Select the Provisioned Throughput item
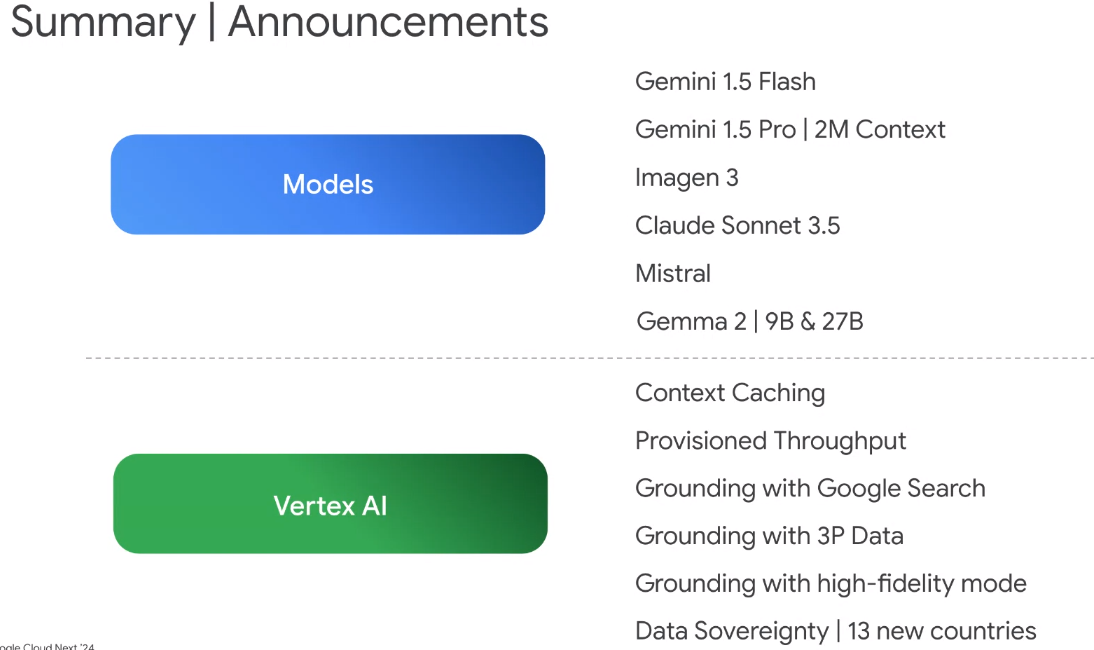Screen dimensions: 1094x650 [770, 441]
